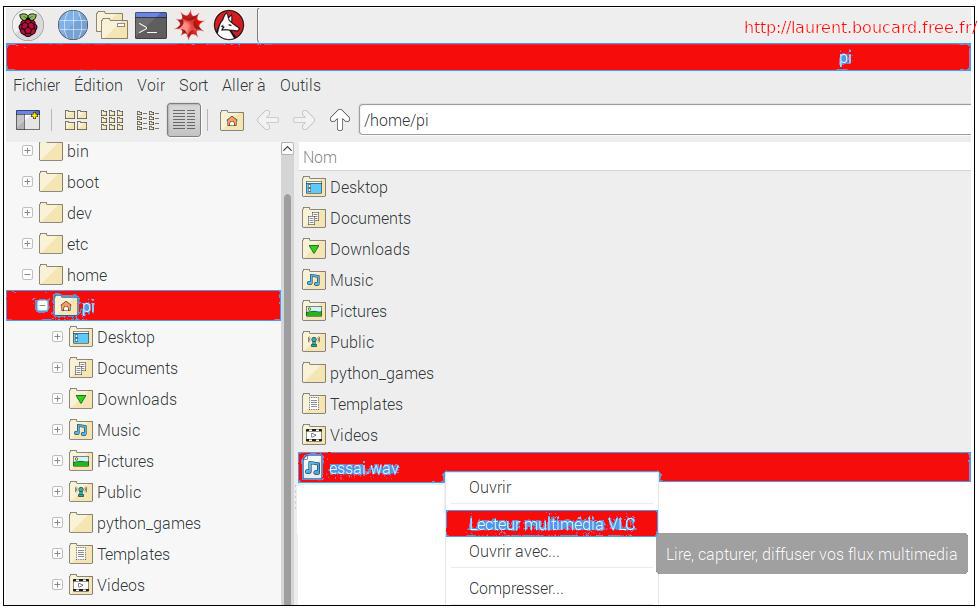Launch the web browser globe icon
Screen dimensions: 978x612
(x=73, y=26)
